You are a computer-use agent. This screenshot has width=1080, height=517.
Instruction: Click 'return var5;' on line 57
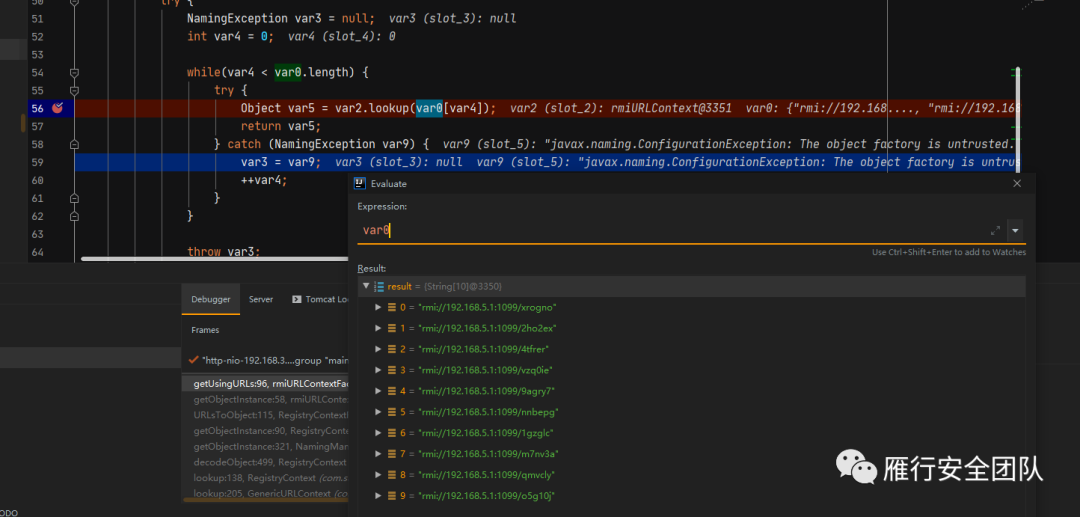coord(281,127)
